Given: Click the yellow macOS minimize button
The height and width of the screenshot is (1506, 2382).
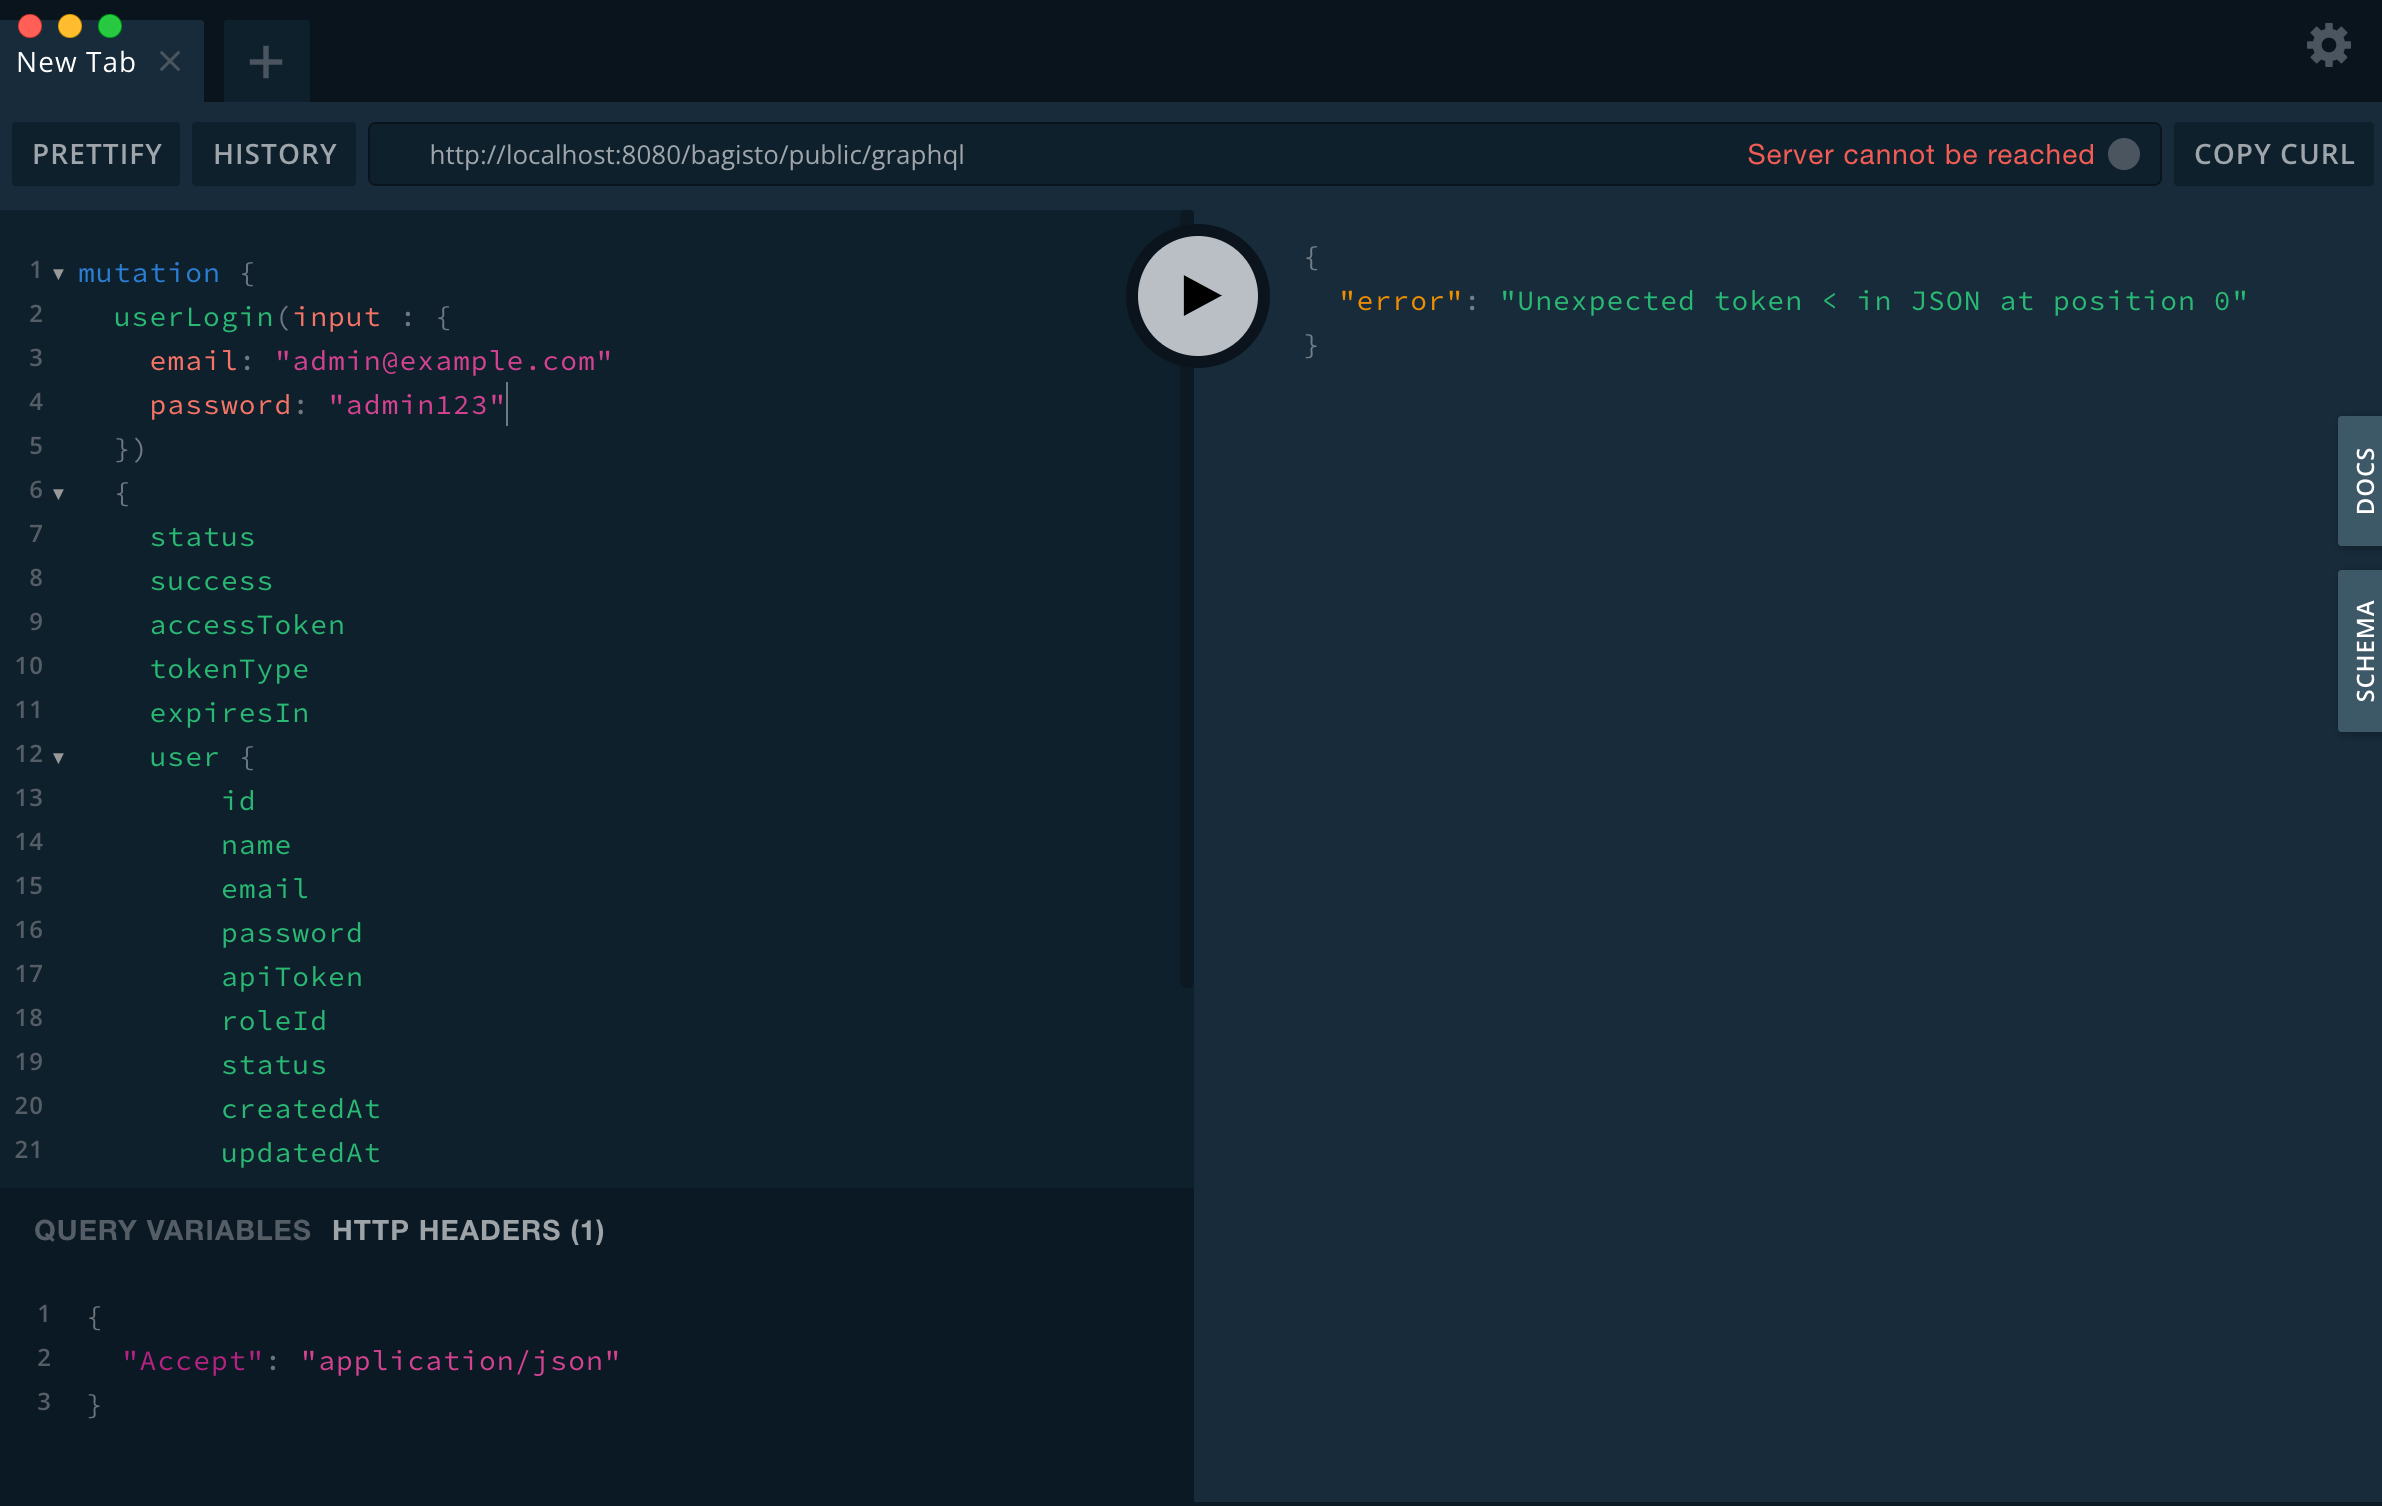Looking at the screenshot, I should click(x=70, y=25).
